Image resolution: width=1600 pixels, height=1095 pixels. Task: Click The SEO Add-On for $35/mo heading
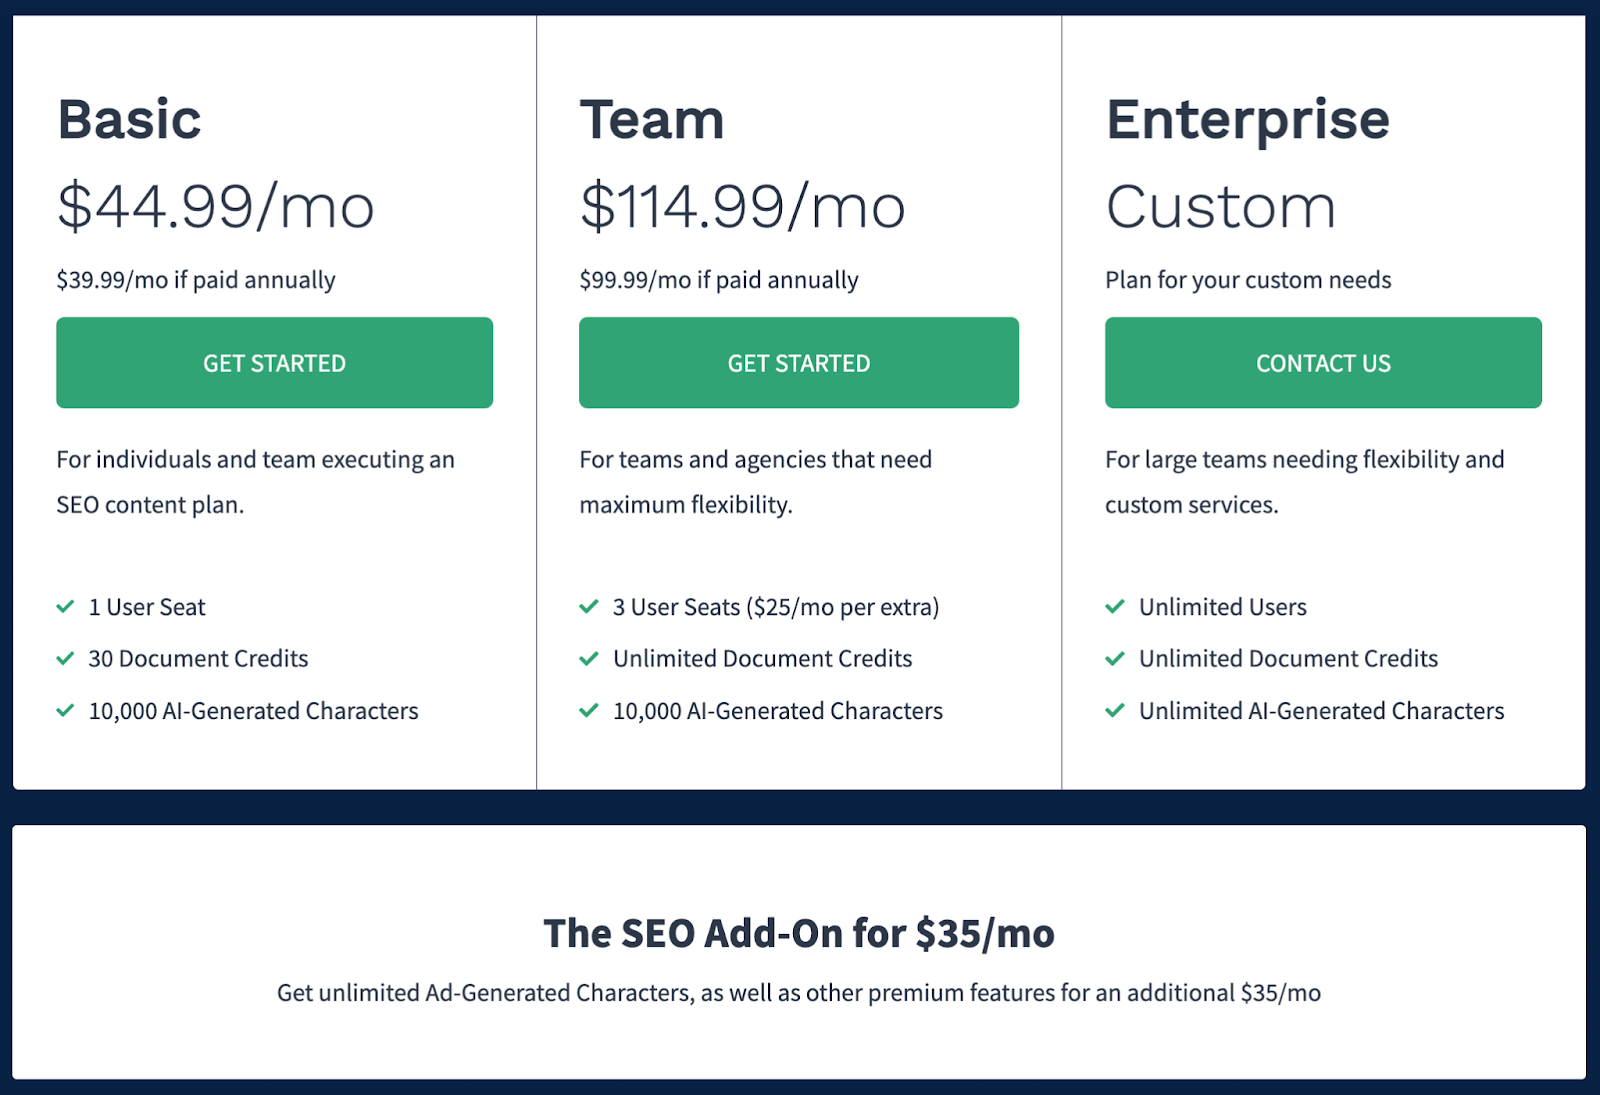coord(799,933)
